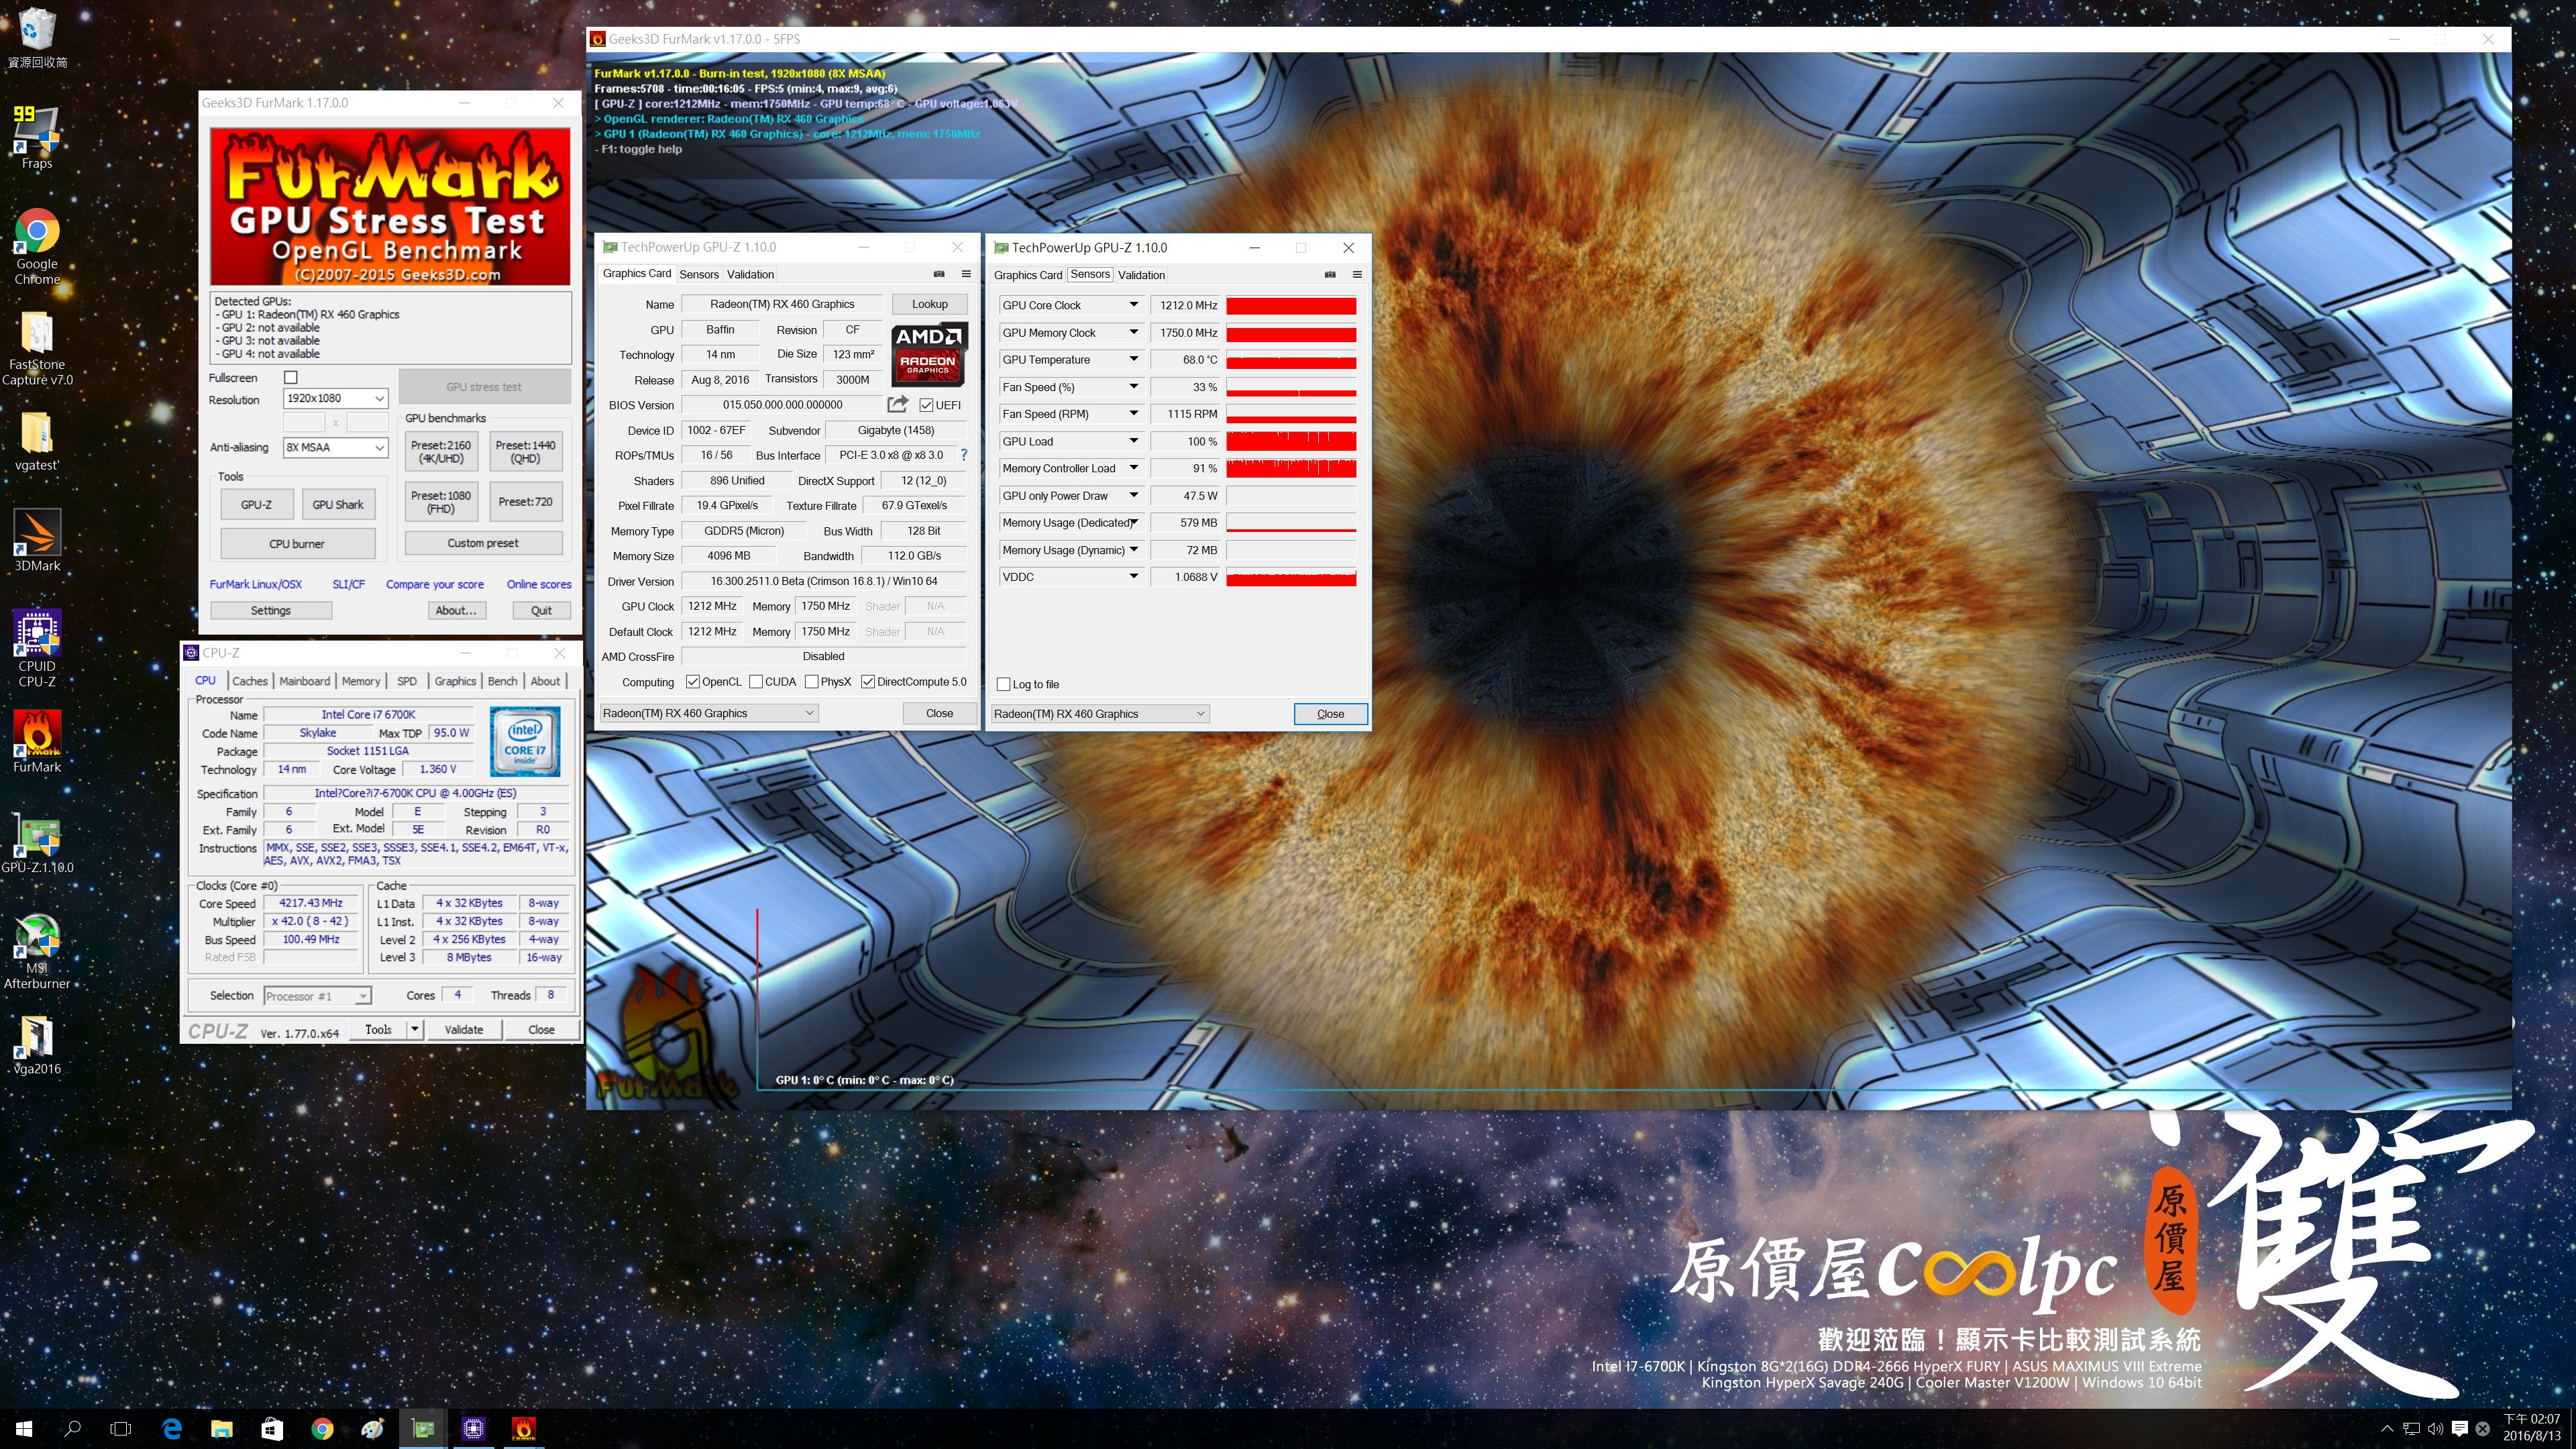
Task: Open File Explorer from the taskbar
Action: [x=222, y=1429]
